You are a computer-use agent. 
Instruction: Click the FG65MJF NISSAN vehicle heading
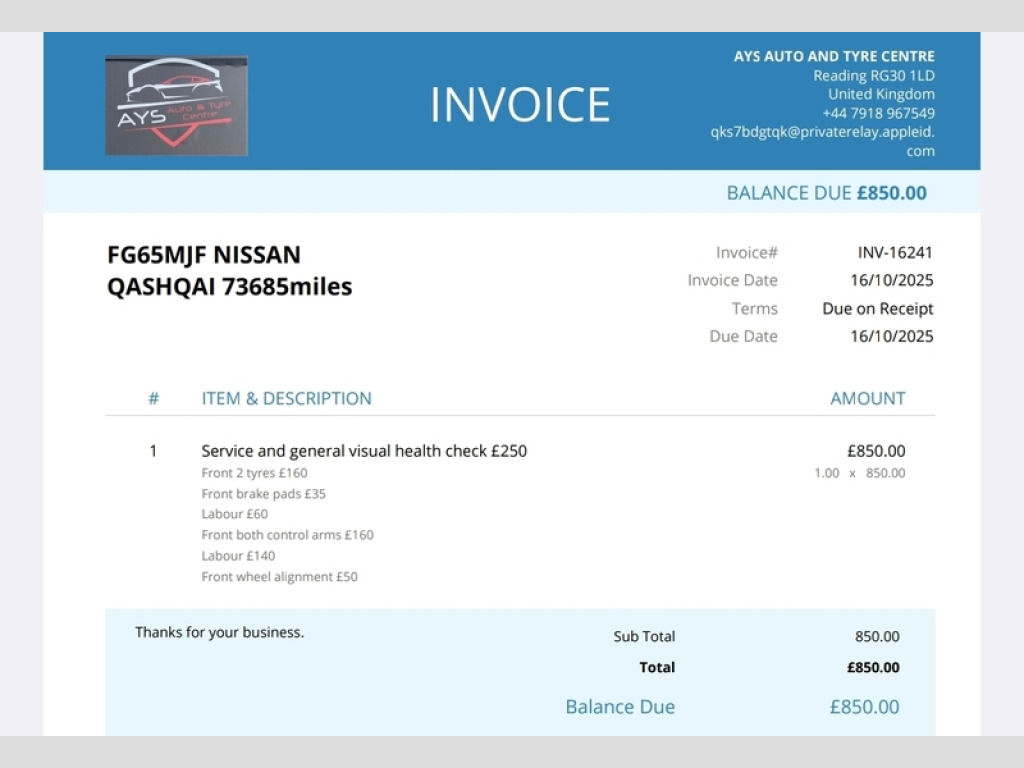point(204,255)
